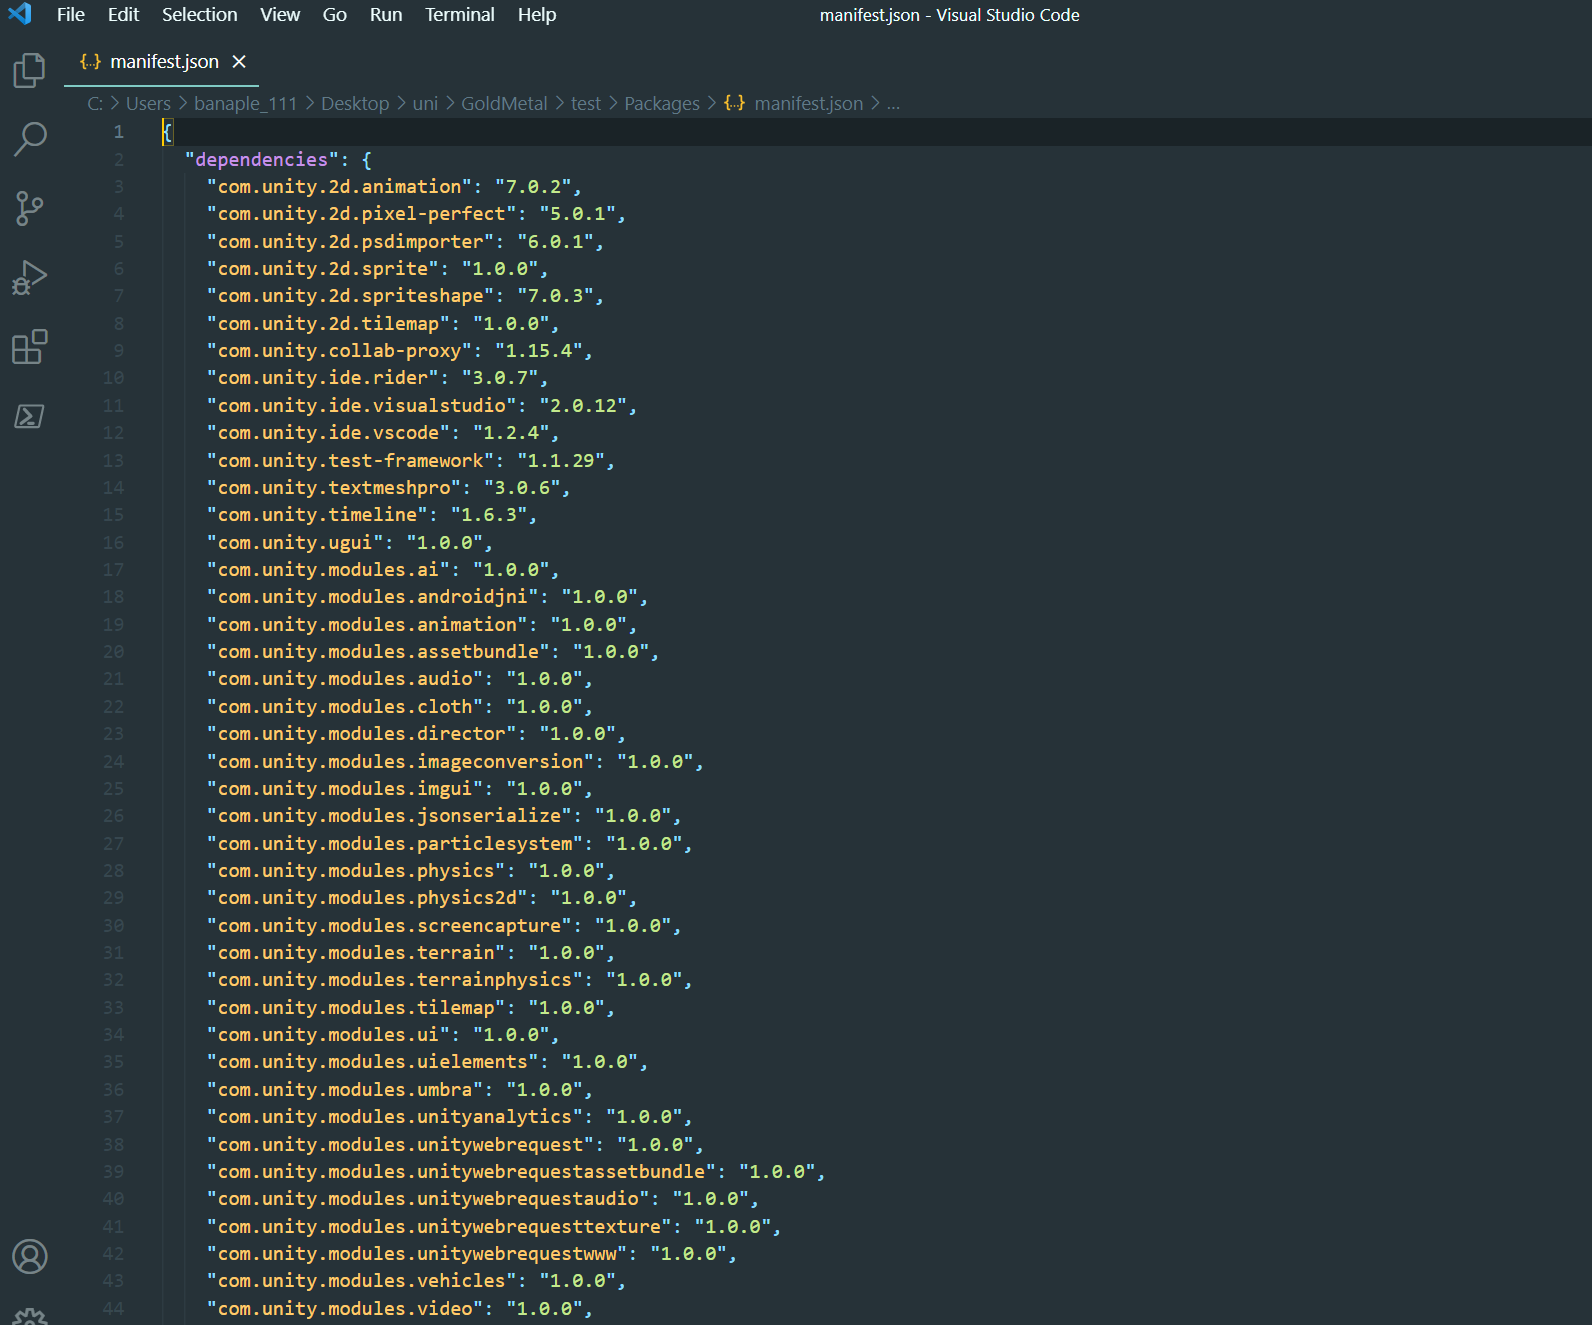Click "com.unity.modules.uielements" key text
This screenshot has width=1592, height=1325.
click(372, 1062)
